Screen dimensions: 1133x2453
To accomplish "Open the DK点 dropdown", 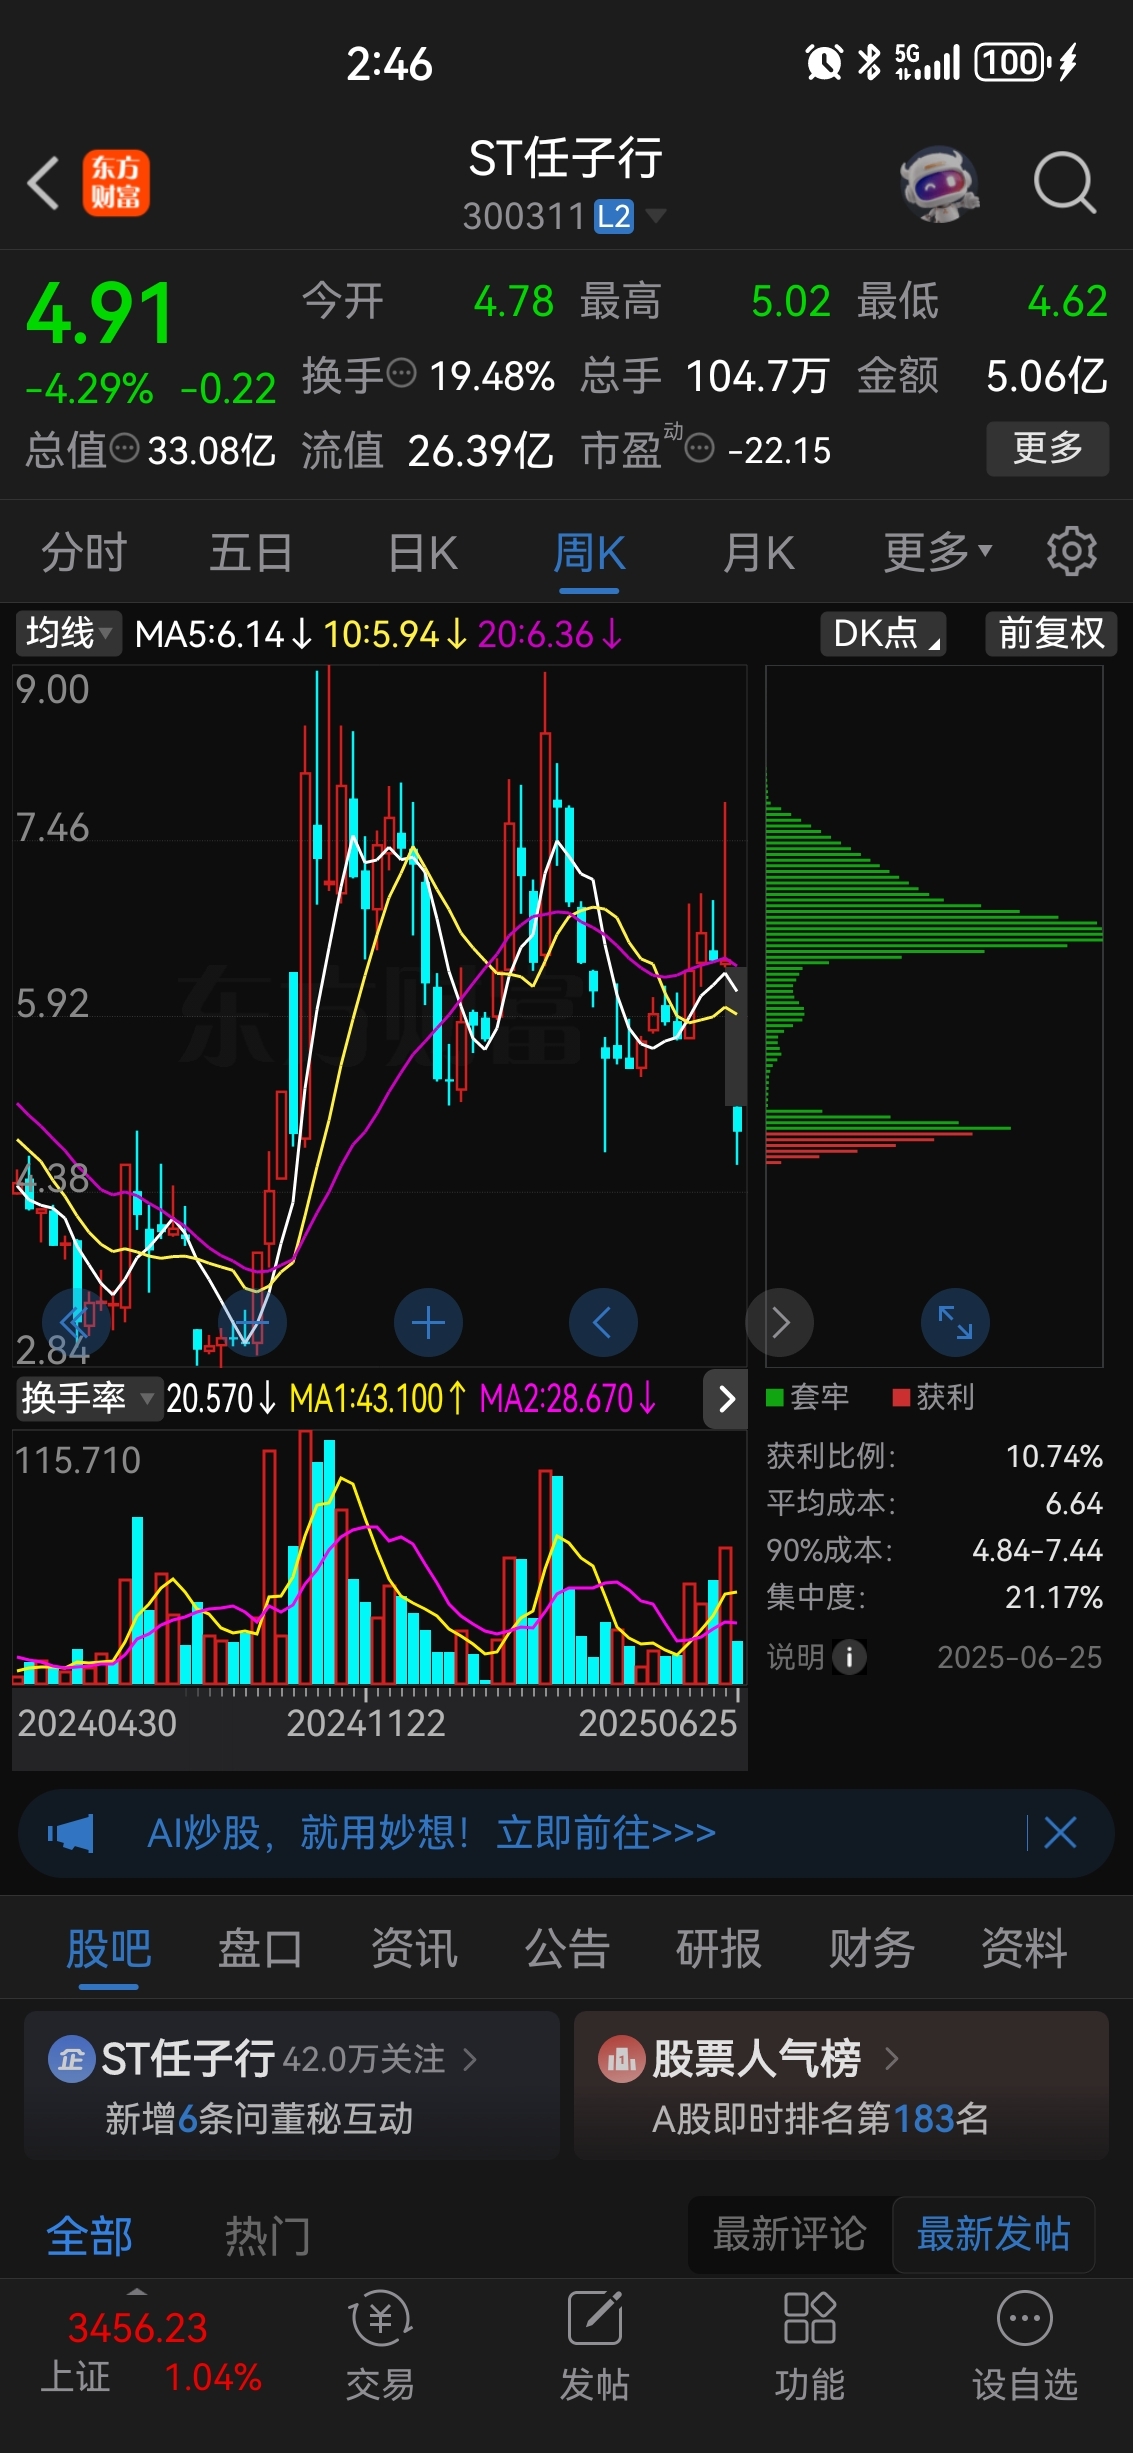I will tap(884, 633).
